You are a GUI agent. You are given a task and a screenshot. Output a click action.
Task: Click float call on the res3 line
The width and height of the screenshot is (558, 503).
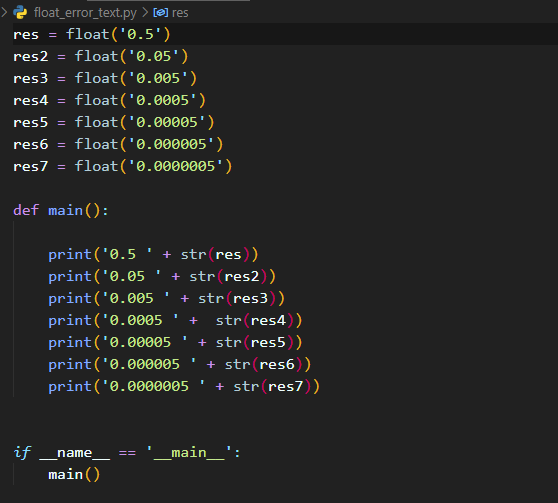coord(96,78)
